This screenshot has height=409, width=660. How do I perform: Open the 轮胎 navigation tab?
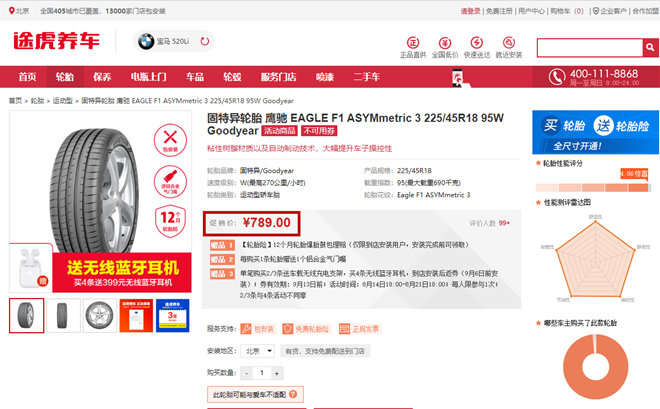pos(65,77)
